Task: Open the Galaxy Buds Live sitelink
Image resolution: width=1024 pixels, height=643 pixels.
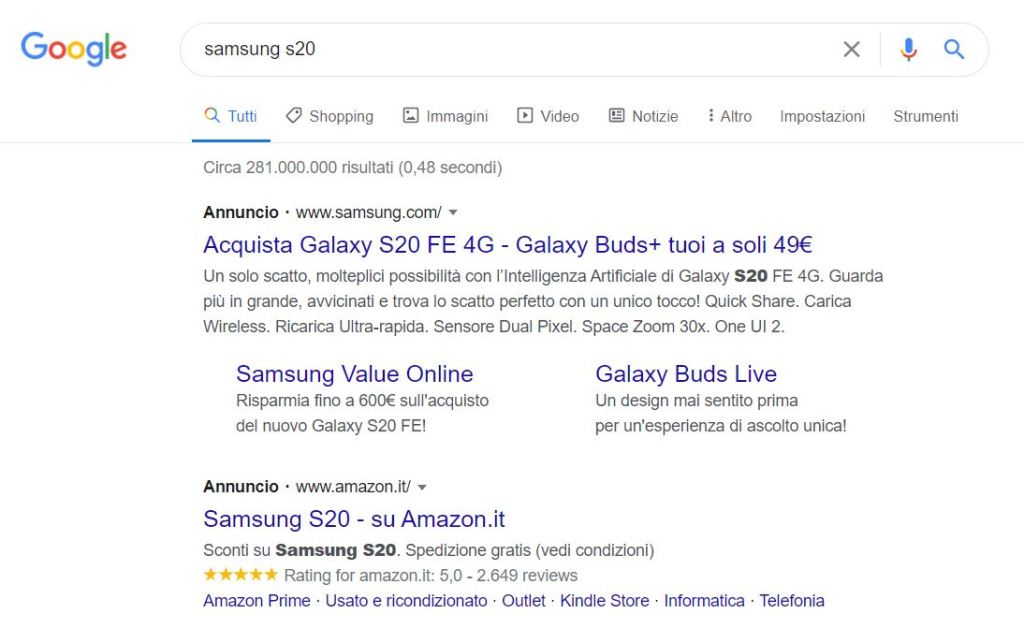Action: (685, 374)
